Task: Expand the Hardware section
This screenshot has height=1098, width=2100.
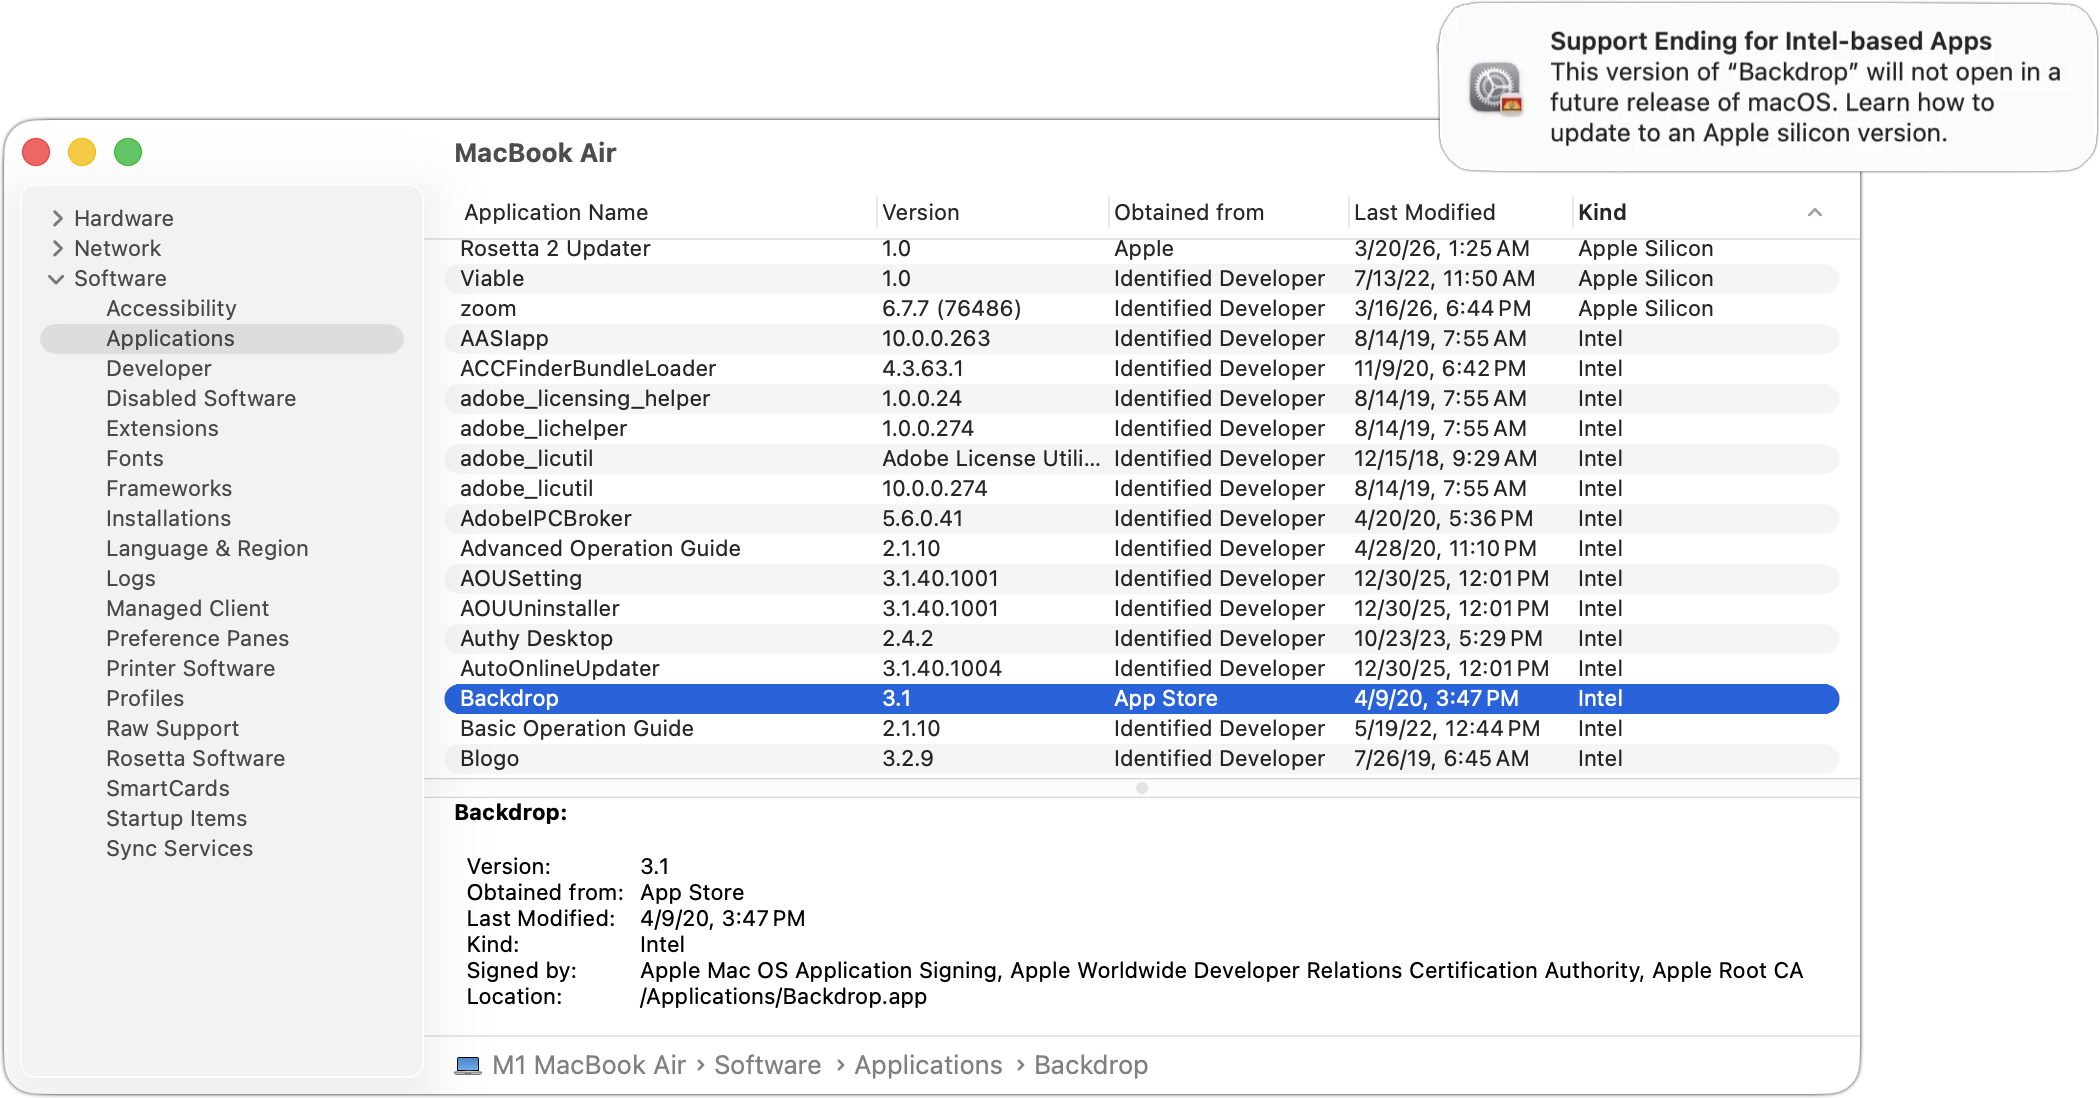Action: [x=57, y=218]
